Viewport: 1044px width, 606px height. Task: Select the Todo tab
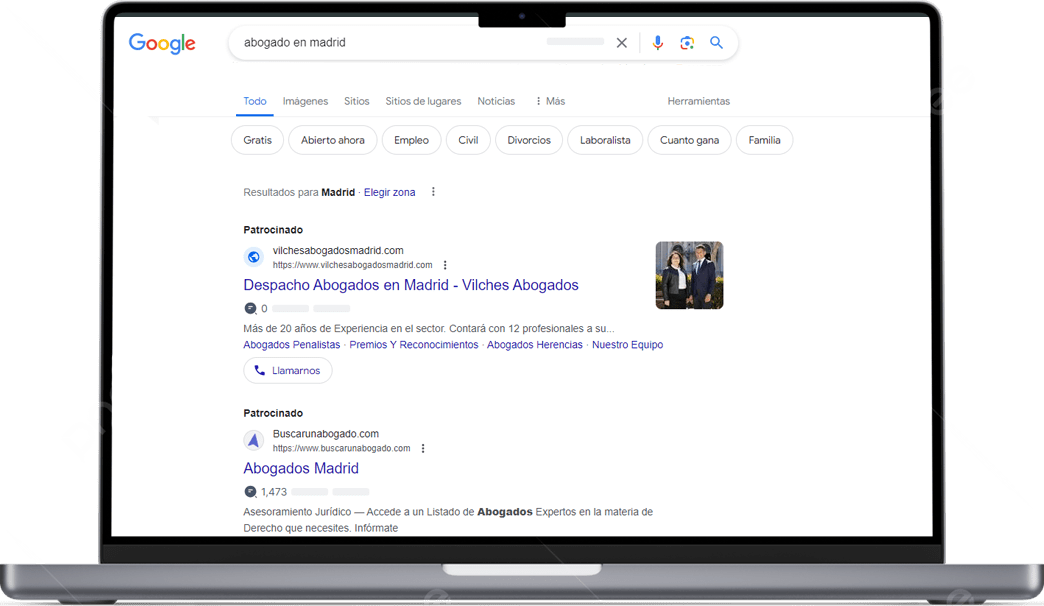[254, 101]
